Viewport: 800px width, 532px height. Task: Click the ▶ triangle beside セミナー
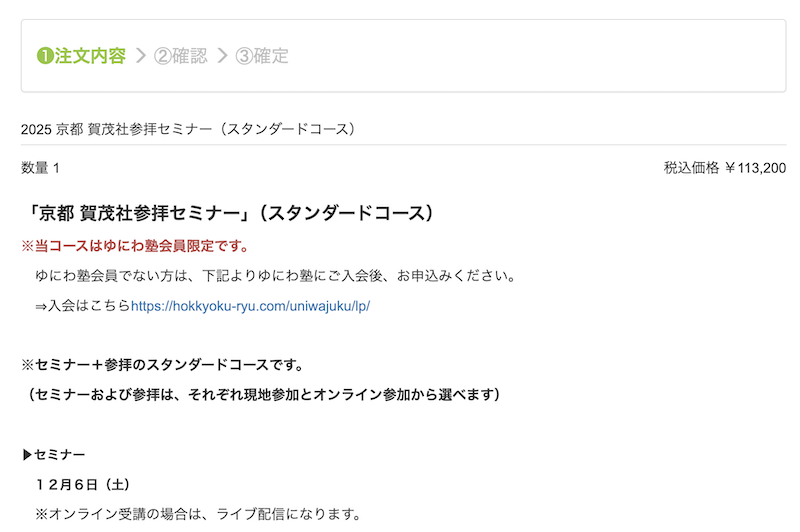tap(28, 455)
